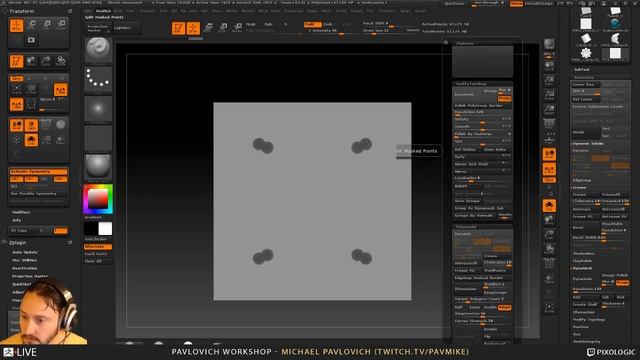
Task: Toggle the Edit icon in the Transform panel
Action: pyautogui.click(x=16, y=61)
